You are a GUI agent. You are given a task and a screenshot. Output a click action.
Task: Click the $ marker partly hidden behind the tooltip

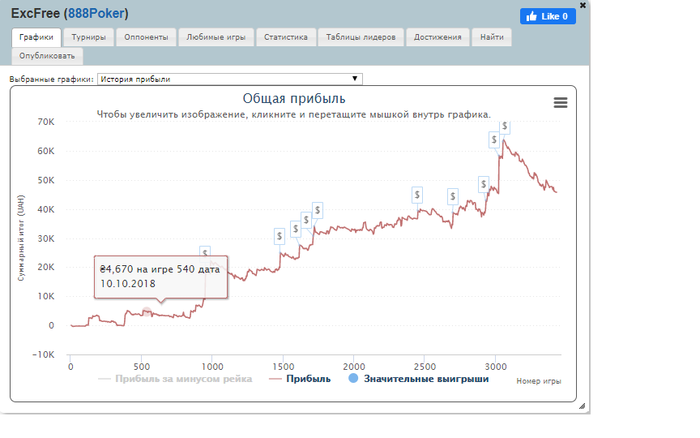(205, 253)
